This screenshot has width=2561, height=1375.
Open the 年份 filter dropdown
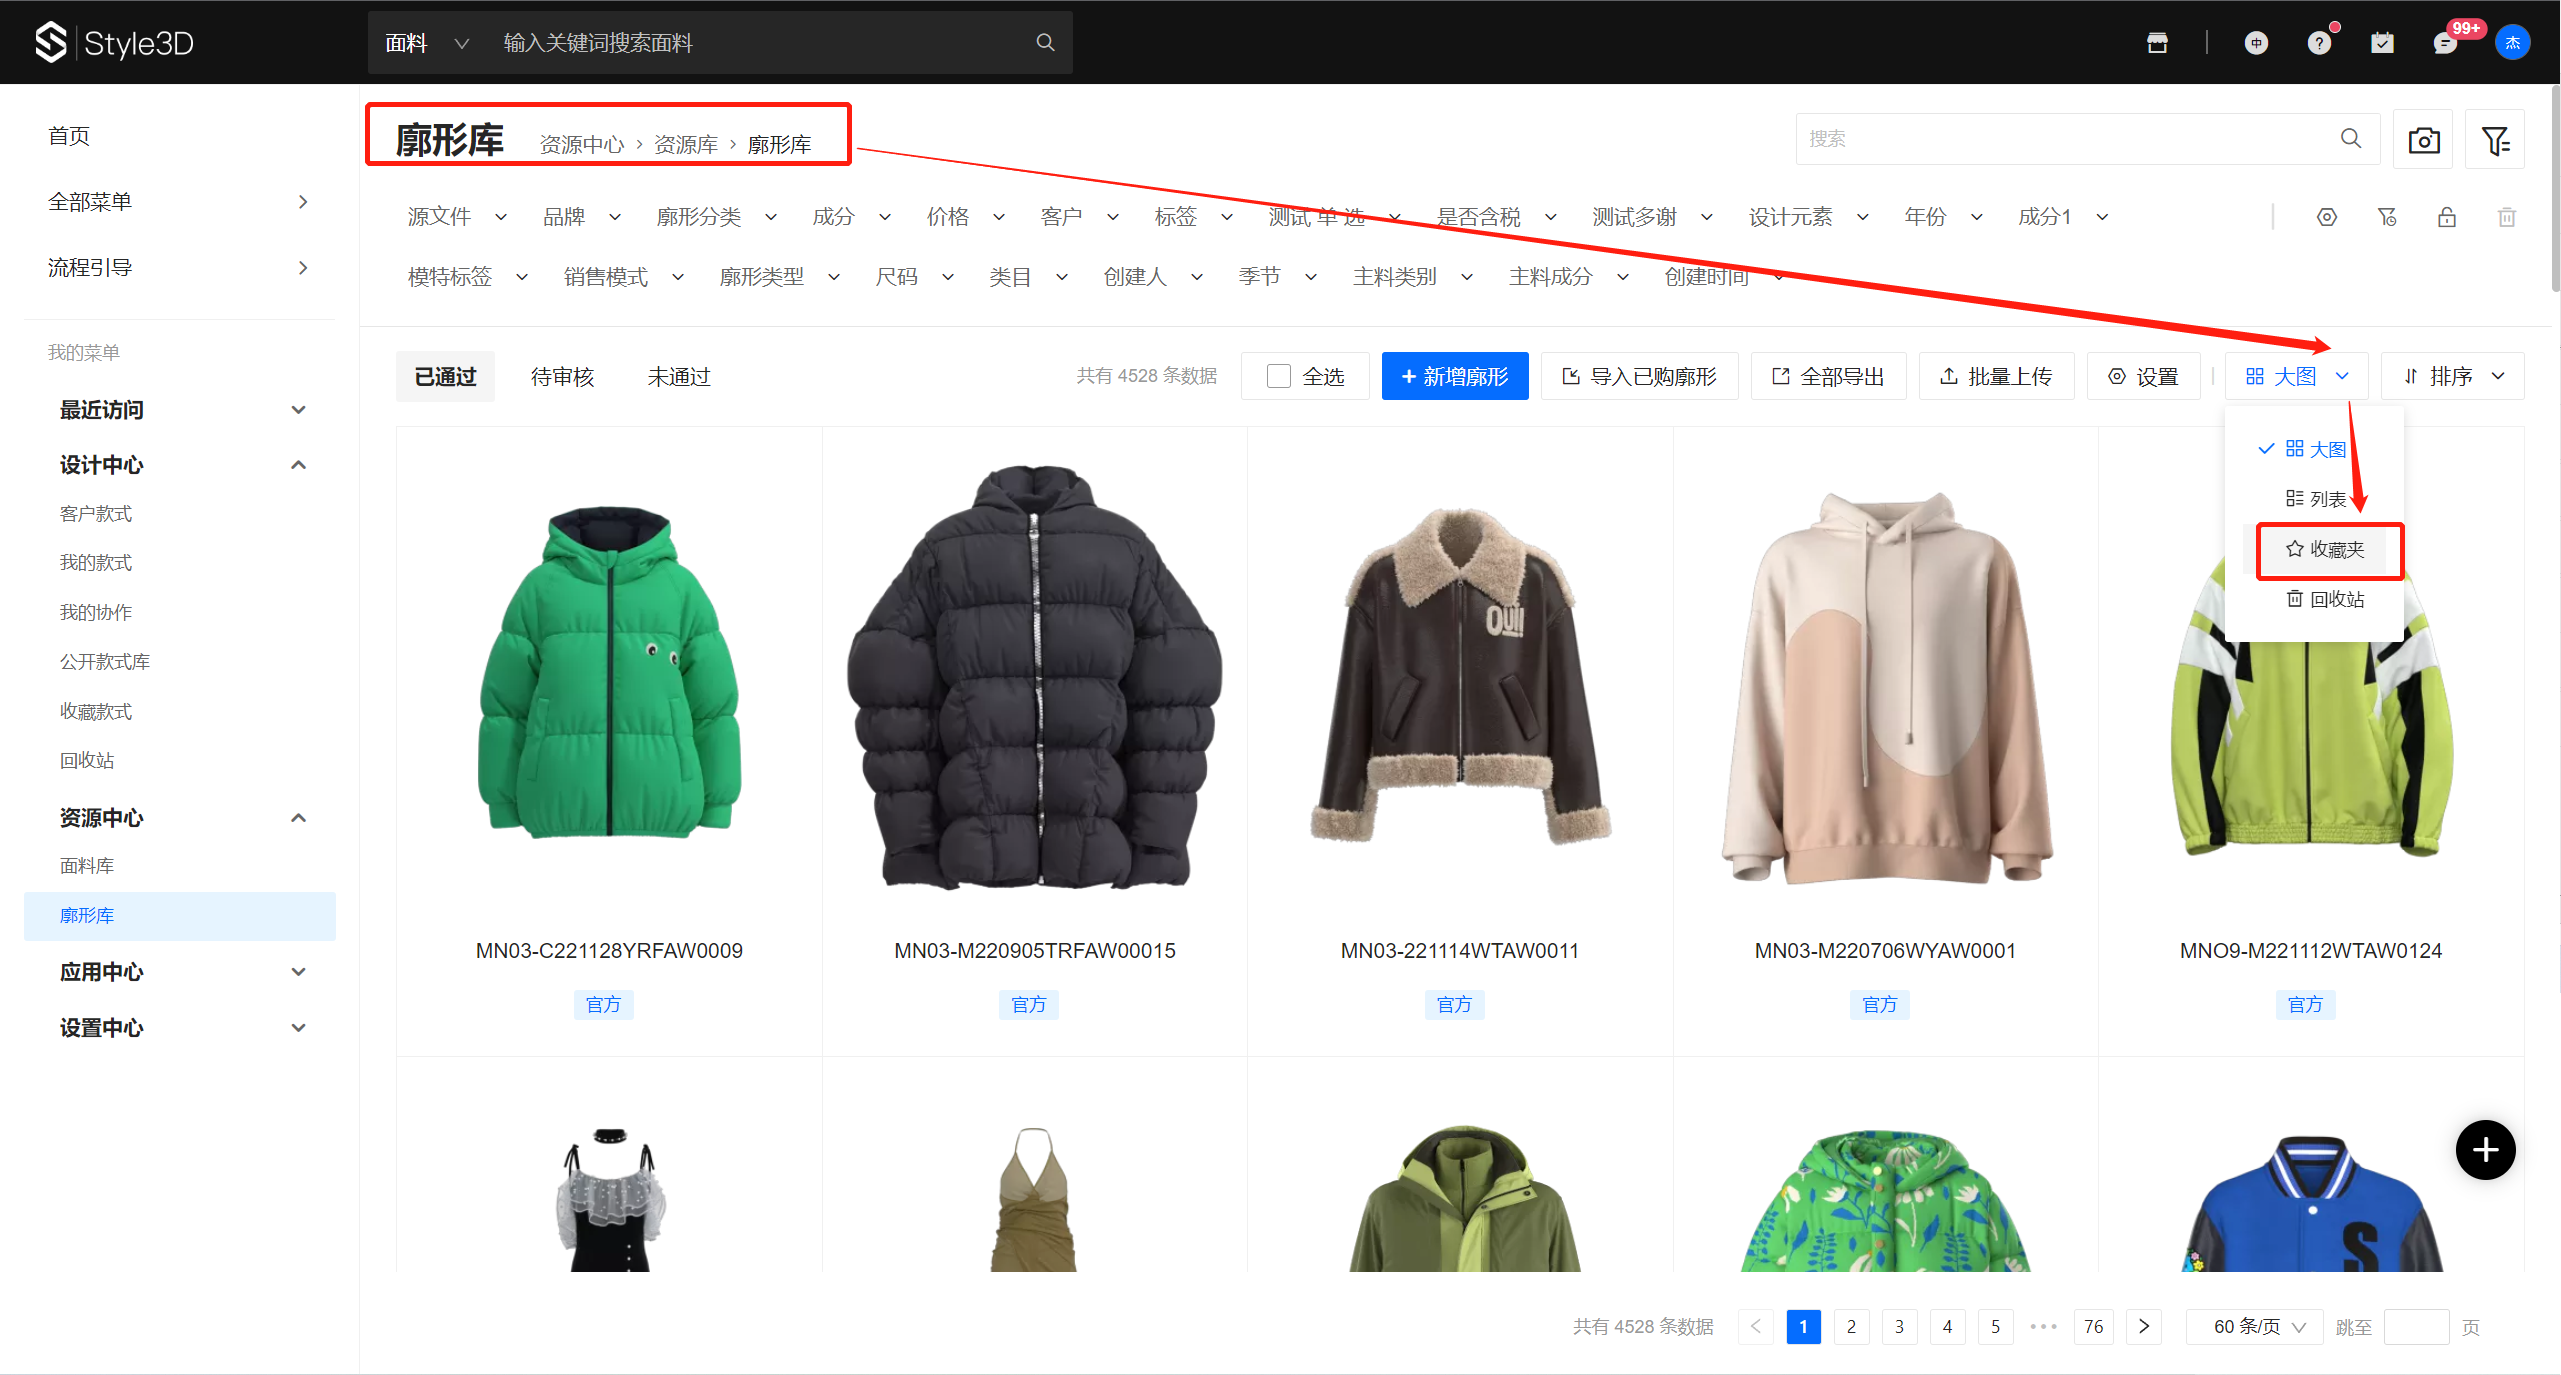pyautogui.click(x=1943, y=217)
